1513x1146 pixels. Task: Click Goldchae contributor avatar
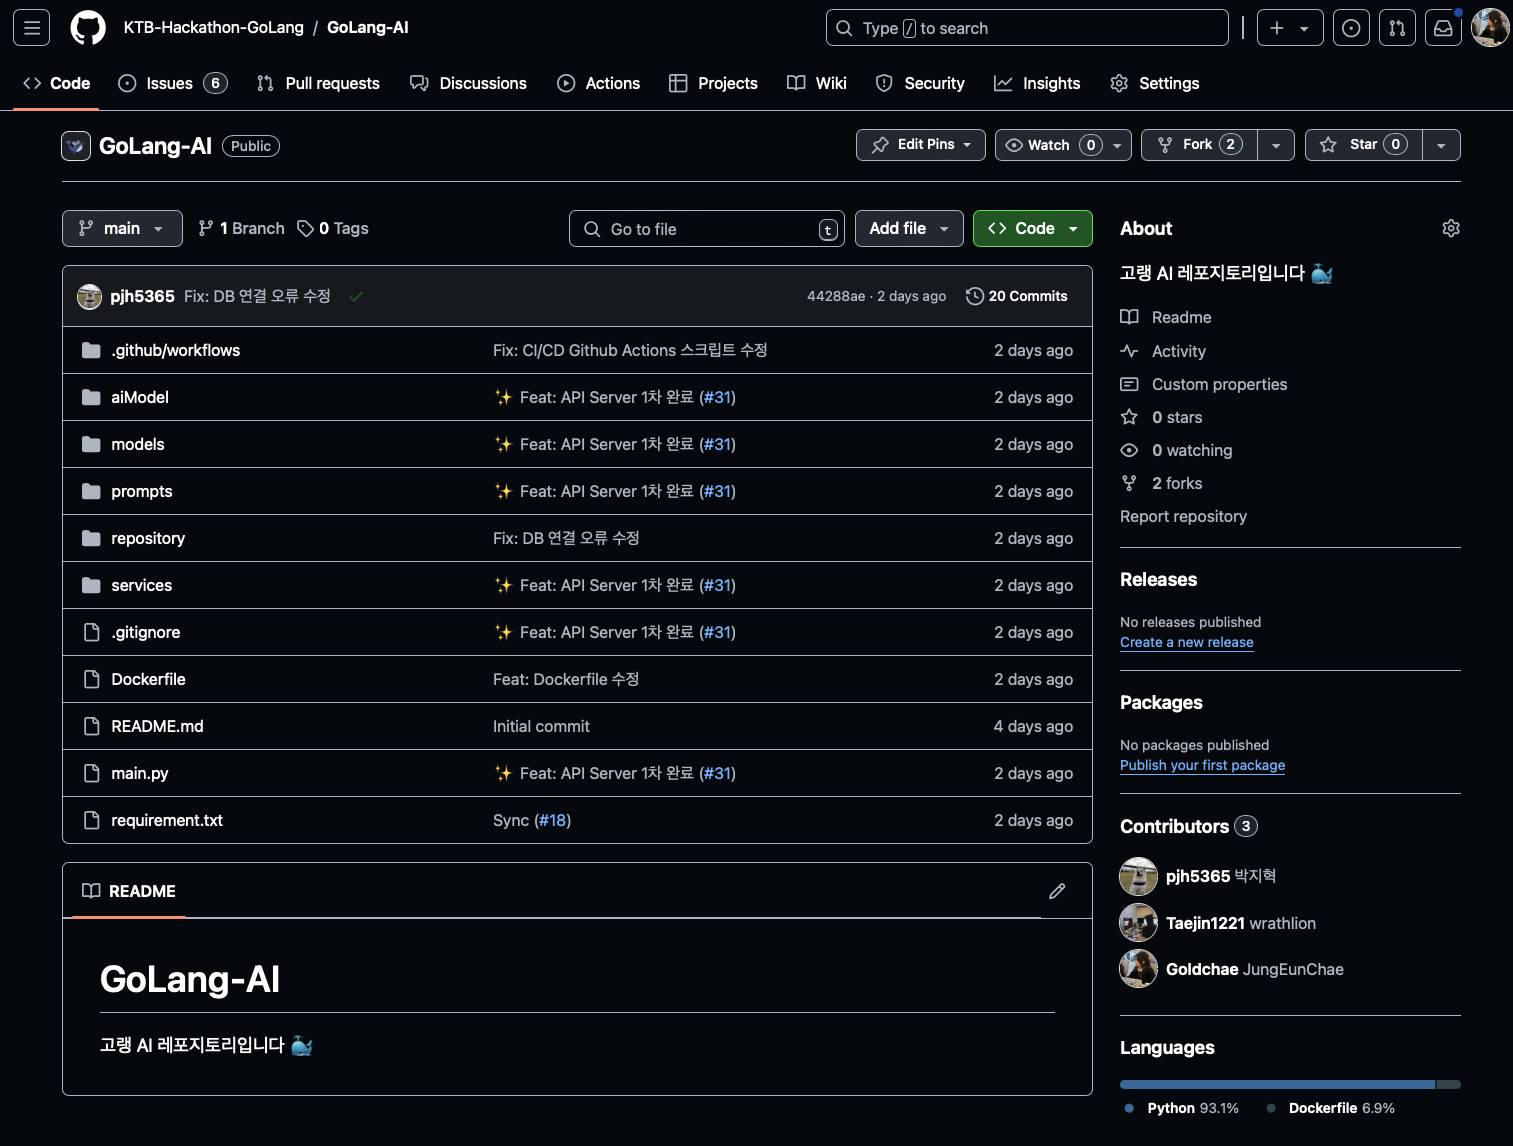(x=1138, y=968)
